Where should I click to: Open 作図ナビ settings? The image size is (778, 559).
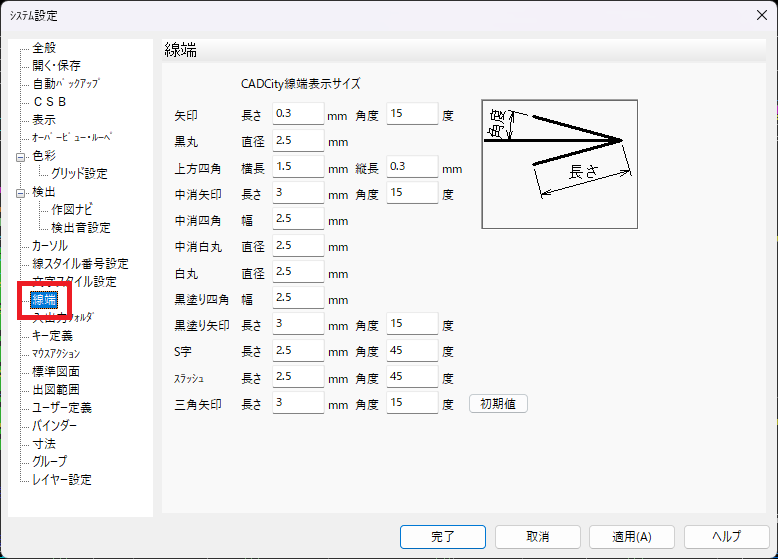click(71, 210)
